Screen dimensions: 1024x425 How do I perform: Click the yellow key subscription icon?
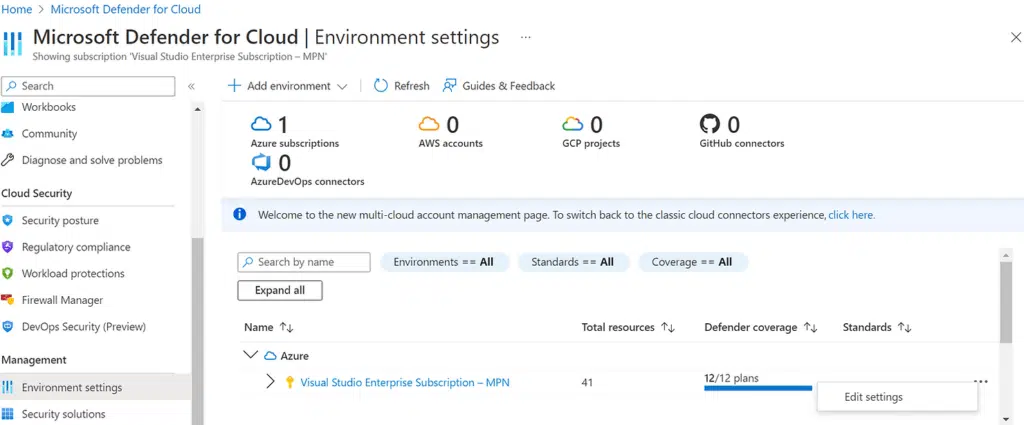coord(290,383)
